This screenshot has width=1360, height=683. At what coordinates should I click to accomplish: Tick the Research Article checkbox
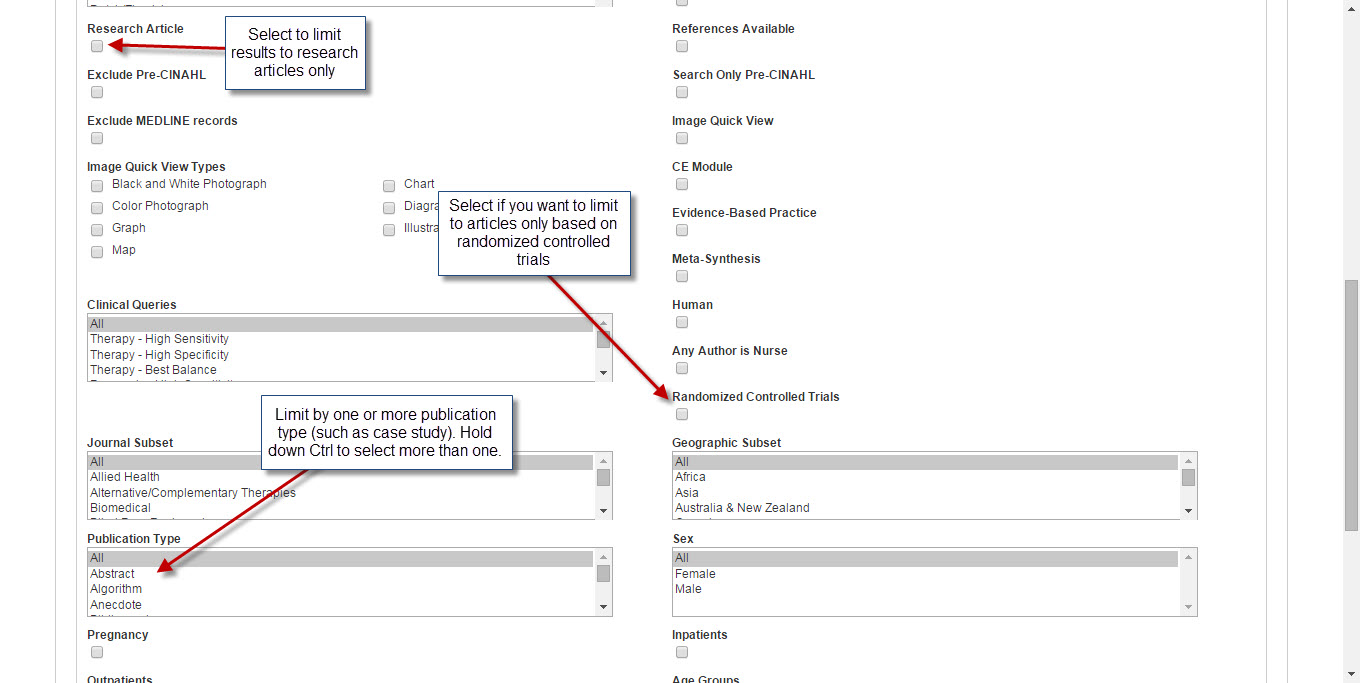[x=97, y=46]
